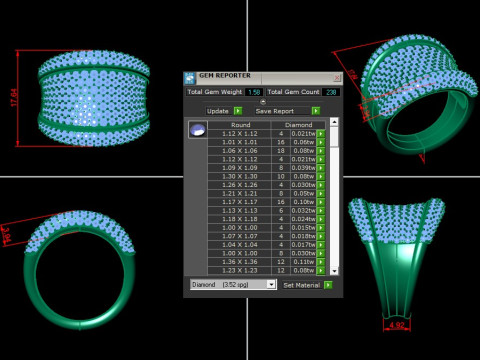The width and height of the screenshot is (480, 360).
Task: Click the green arrow for the 1.09 X 1.09 row
Action: [x=321, y=168]
